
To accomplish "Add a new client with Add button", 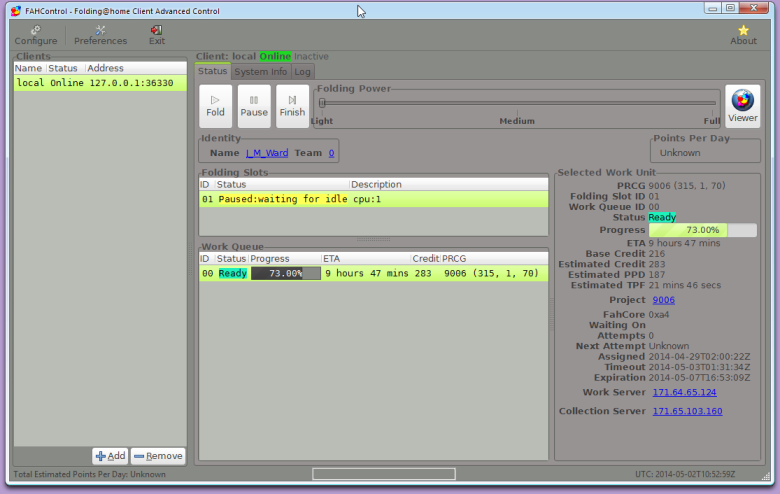I will tap(110, 456).
